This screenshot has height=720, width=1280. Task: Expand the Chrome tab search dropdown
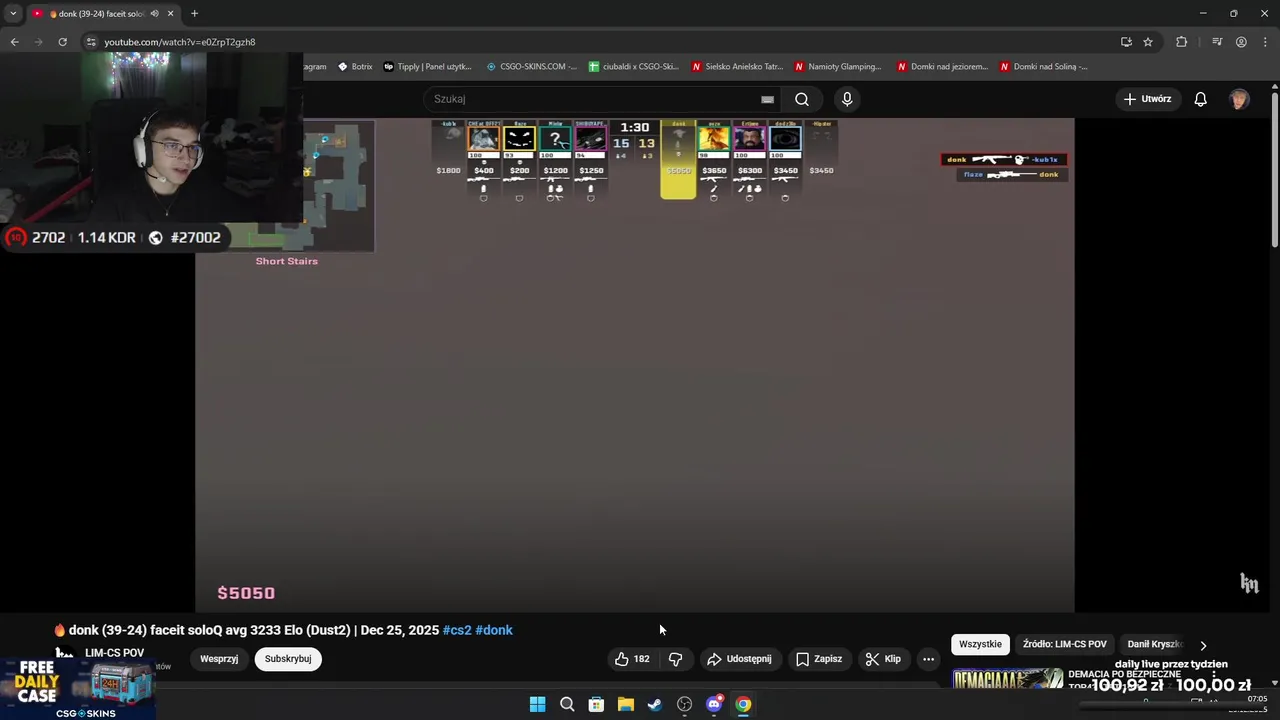coord(13,14)
